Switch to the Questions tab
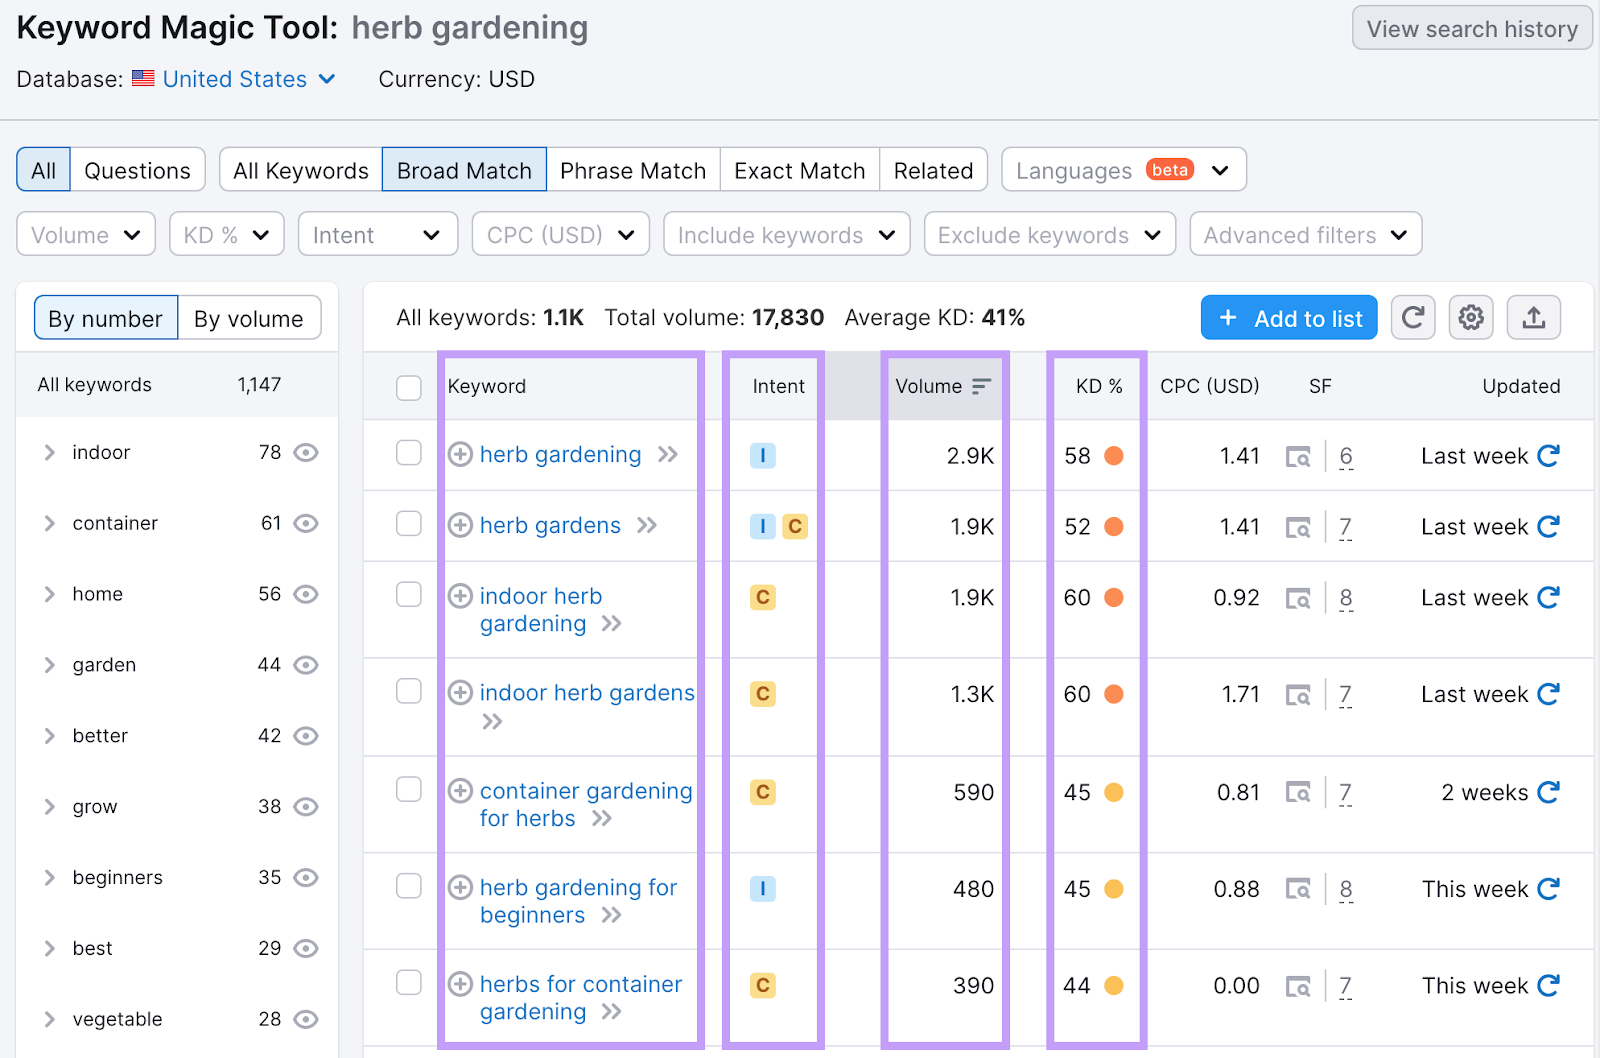Screen dimensions: 1600x1058 coord(137,169)
